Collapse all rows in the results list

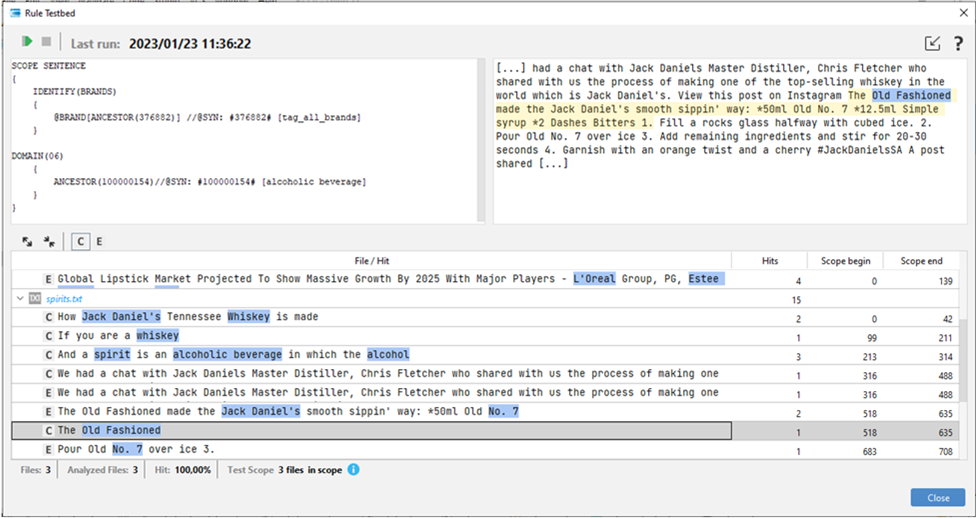(x=49, y=241)
